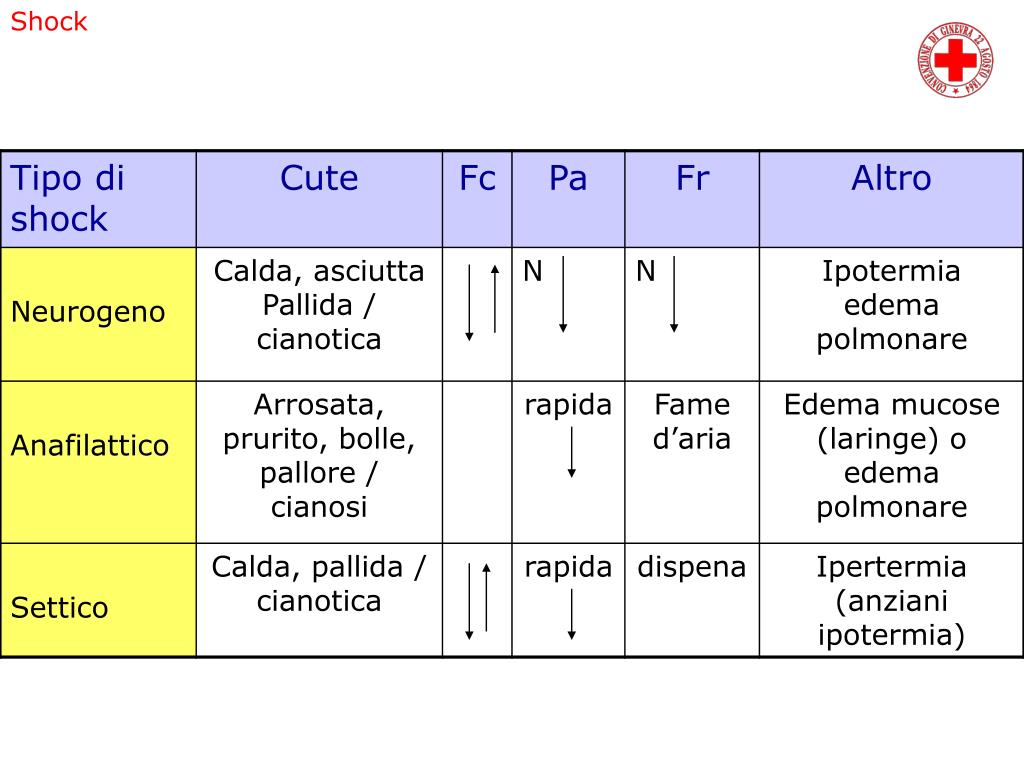Select the Fame d'aria cell
The image size is (1024, 768).
pos(692,462)
